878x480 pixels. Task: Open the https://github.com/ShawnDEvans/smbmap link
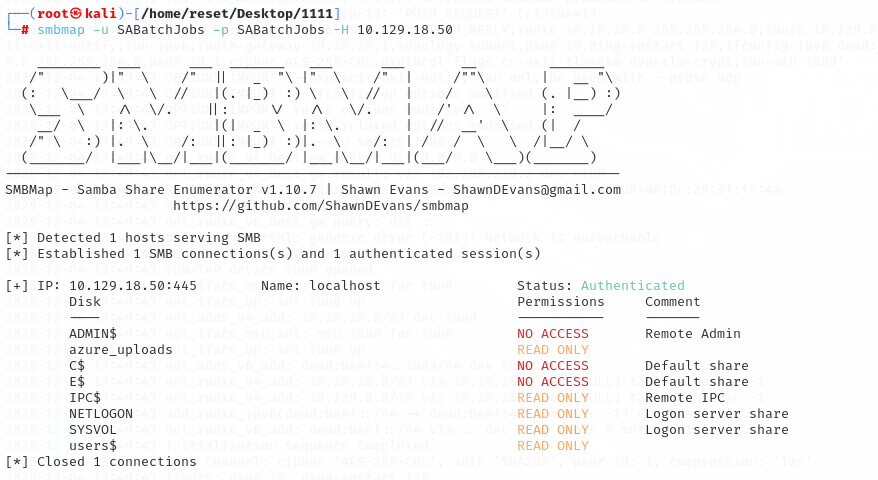[x=321, y=206]
